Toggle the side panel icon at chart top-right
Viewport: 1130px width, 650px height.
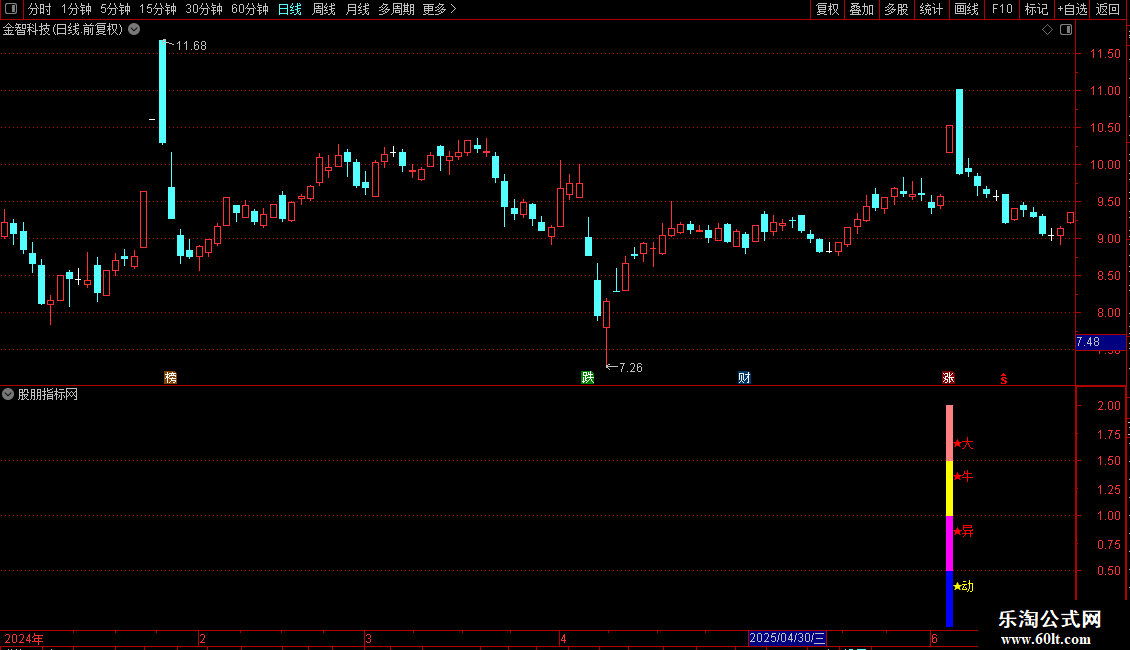1066,30
